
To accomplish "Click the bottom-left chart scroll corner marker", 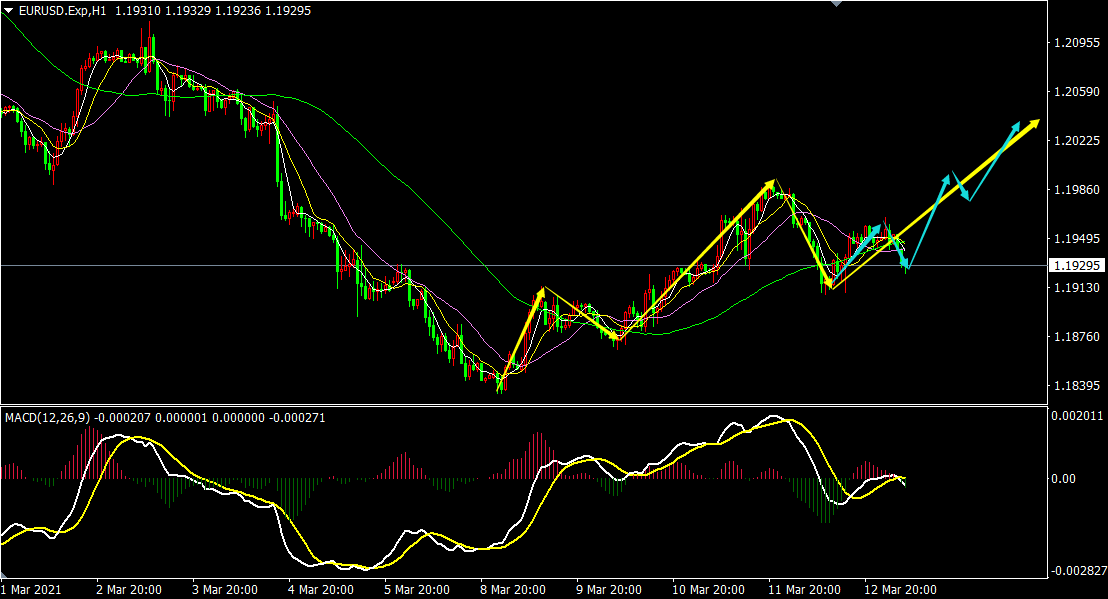I will coord(4,576).
